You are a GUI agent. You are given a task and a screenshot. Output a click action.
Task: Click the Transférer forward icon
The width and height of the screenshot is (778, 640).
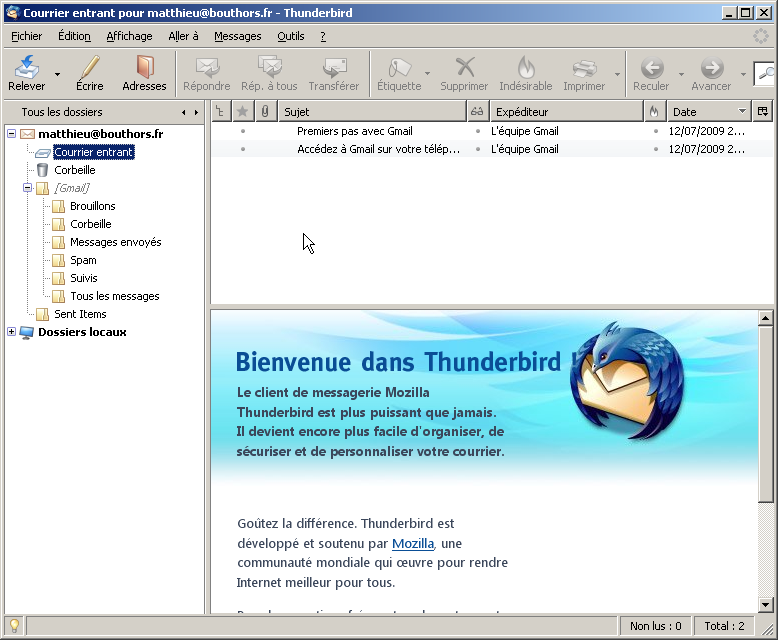point(334,67)
